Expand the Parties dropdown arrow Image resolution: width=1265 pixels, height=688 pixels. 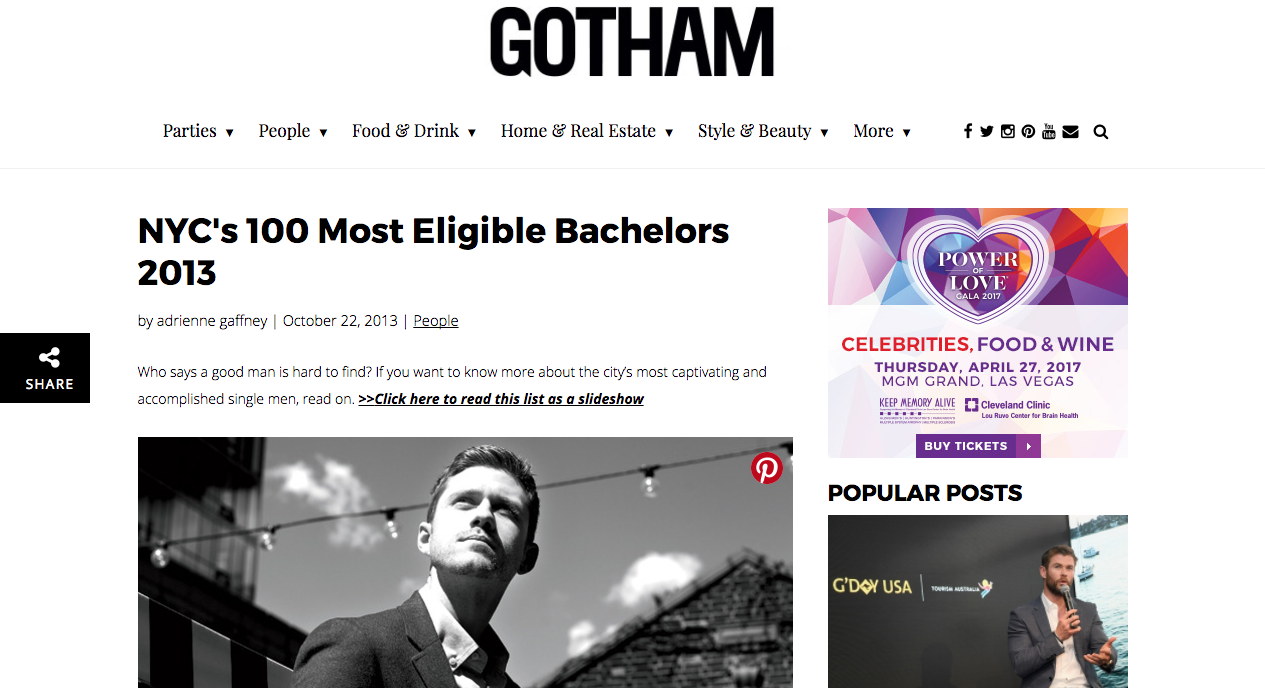pyautogui.click(x=229, y=133)
